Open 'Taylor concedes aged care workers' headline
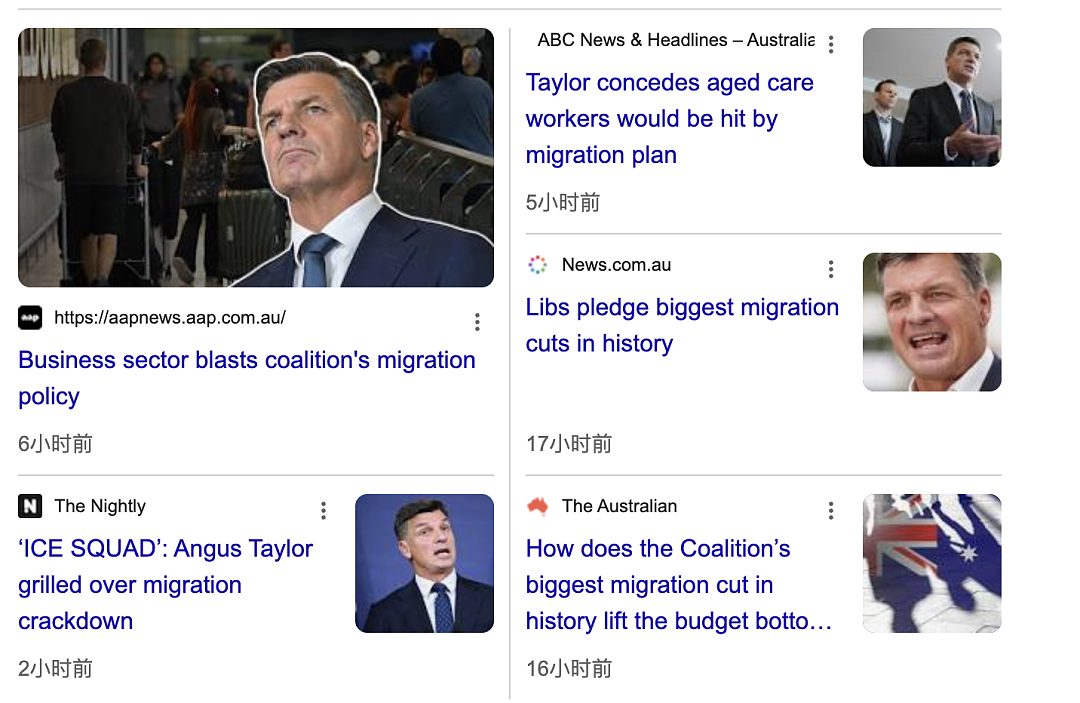The image size is (1080, 703). (x=669, y=118)
